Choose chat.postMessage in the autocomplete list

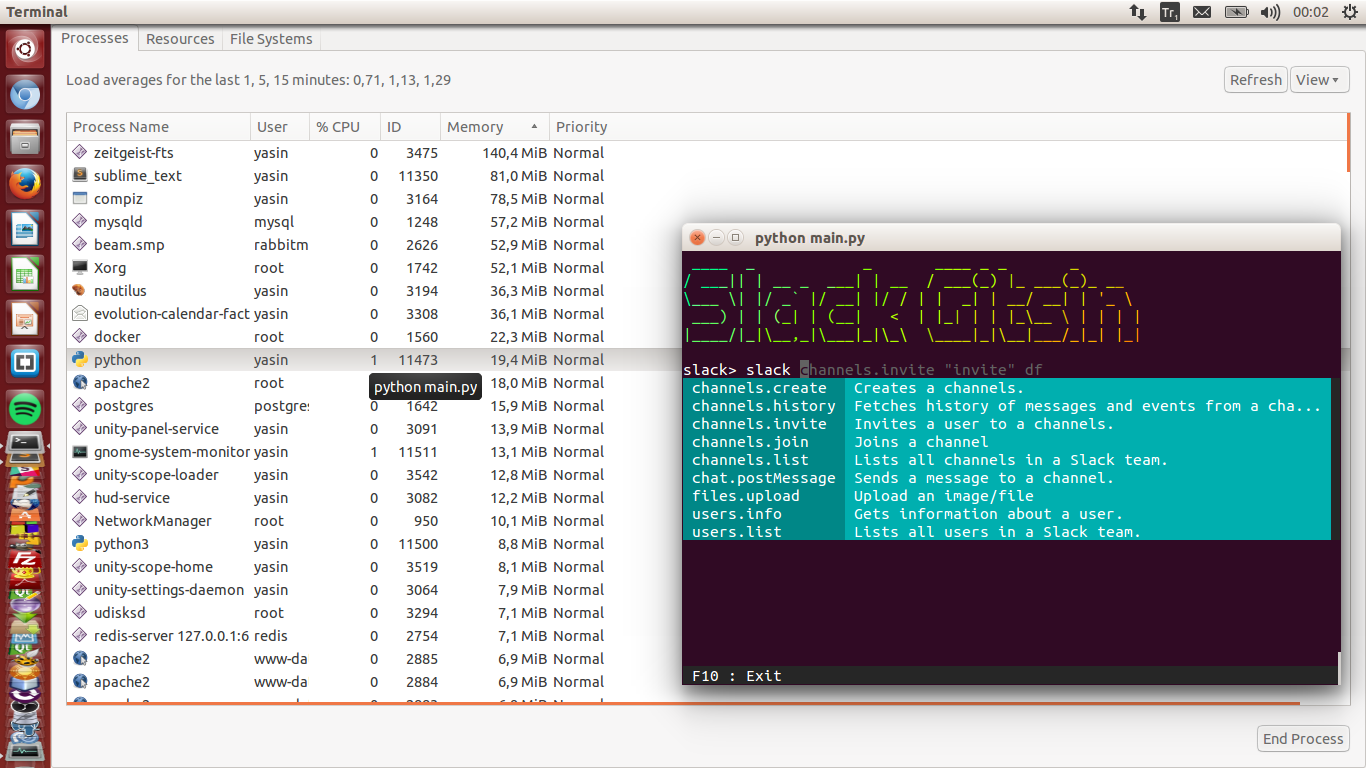1007,478
